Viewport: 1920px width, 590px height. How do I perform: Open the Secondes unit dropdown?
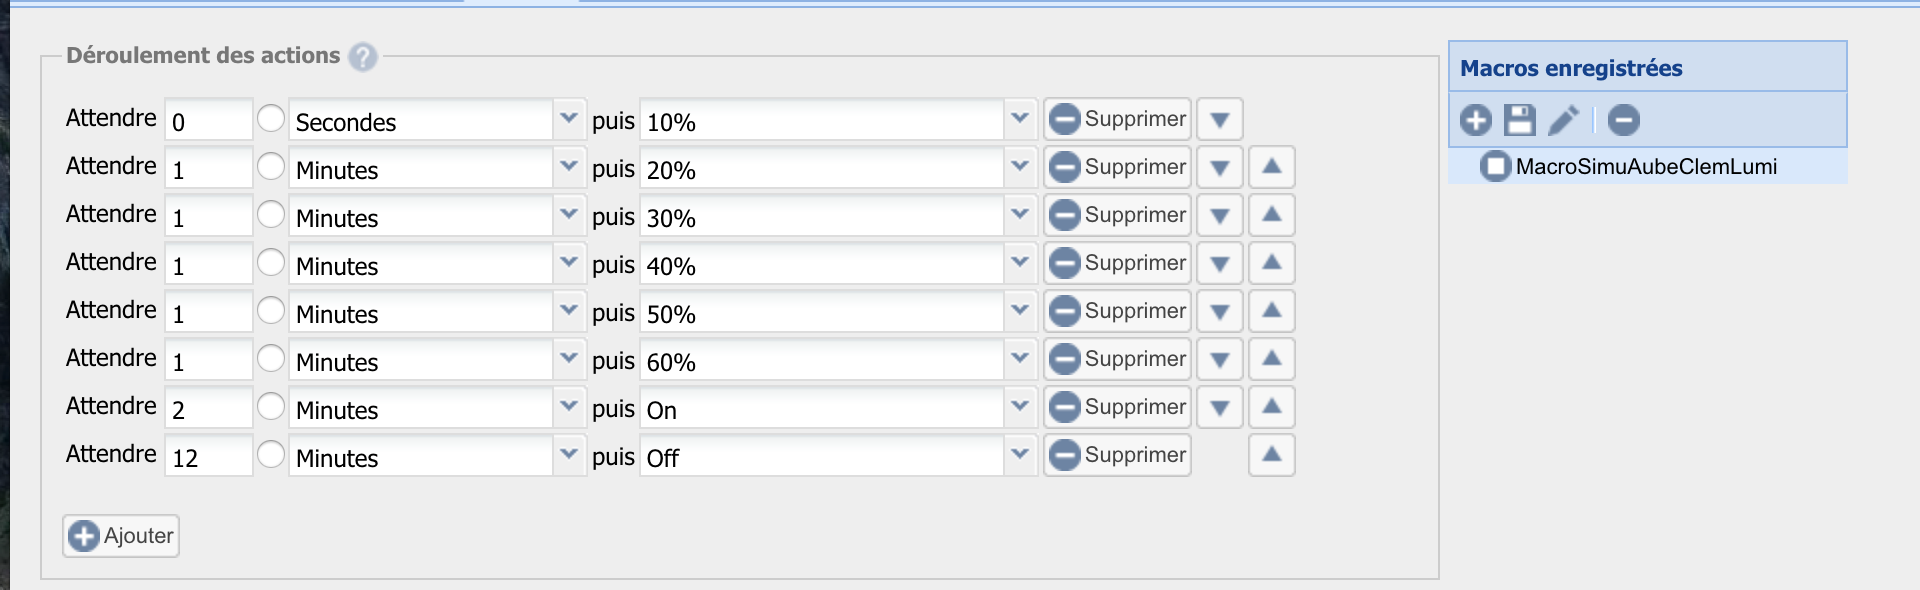[x=436, y=120]
